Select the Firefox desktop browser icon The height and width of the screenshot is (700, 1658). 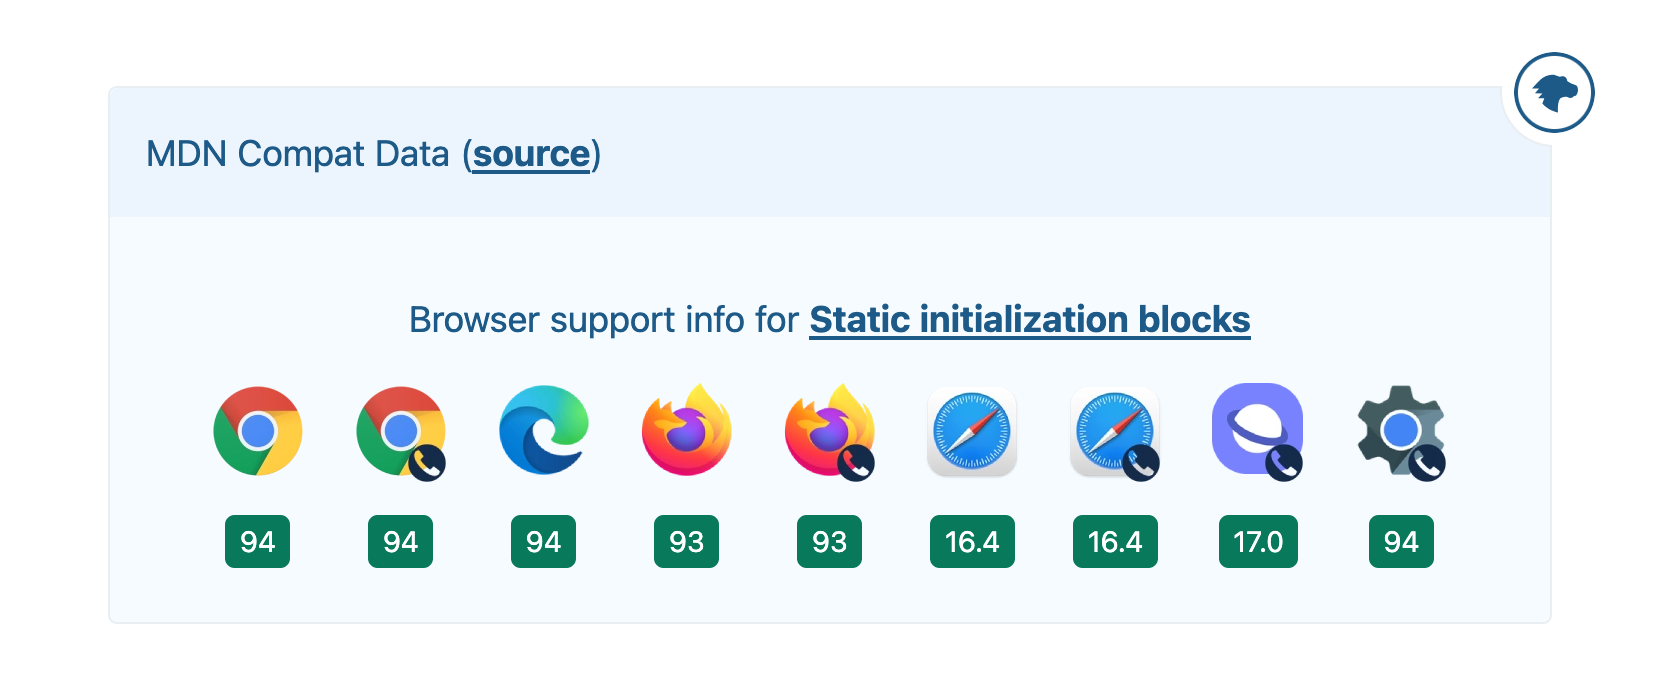[687, 430]
